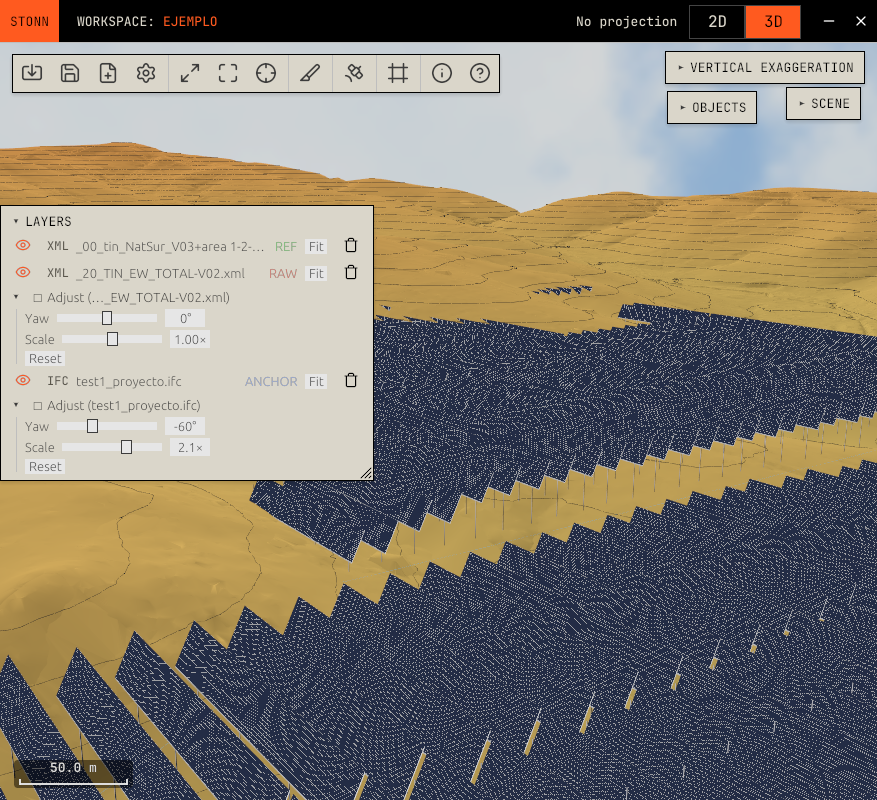Viewport: 877px width, 800px height.
Task: Click the expand diagonal arrows icon
Action: [190, 73]
